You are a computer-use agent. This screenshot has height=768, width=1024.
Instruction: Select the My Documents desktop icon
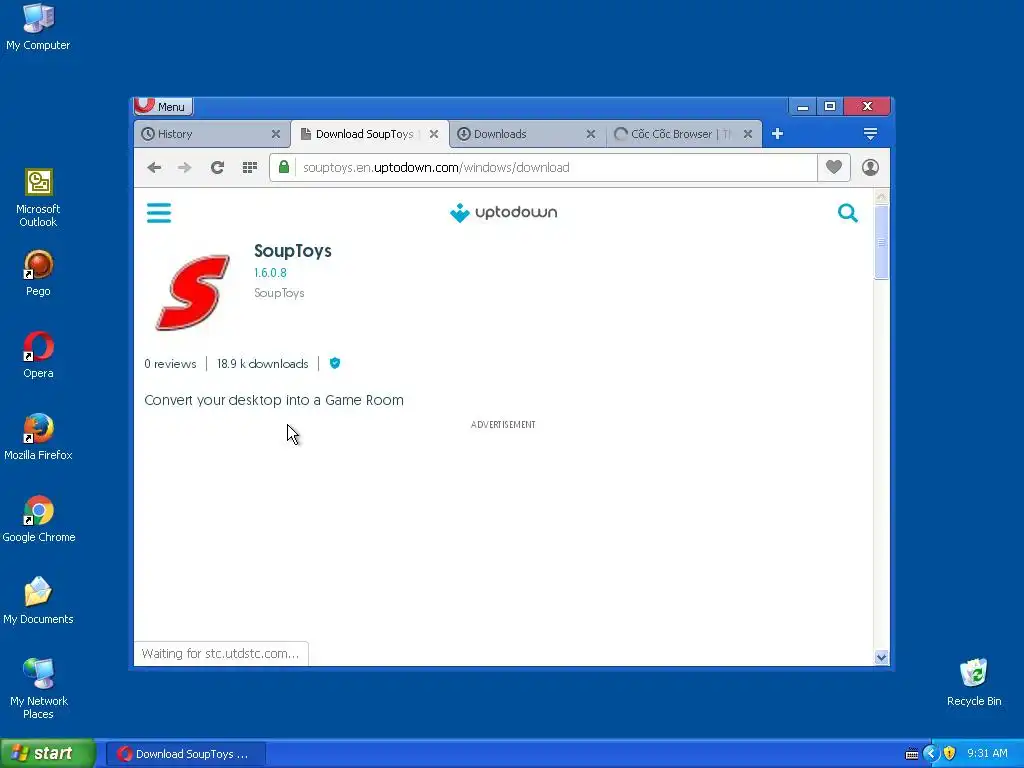pos(38,601)
